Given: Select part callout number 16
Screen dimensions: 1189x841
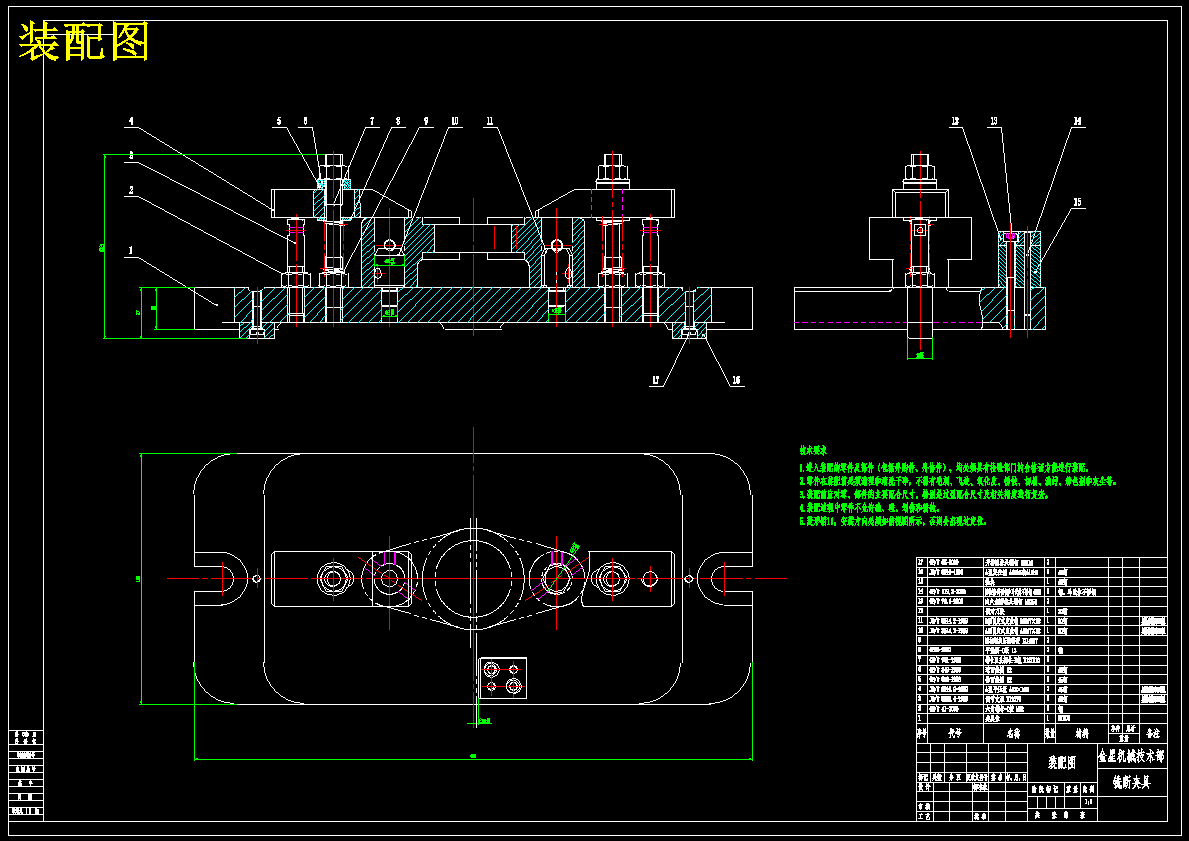Looking at the screenshot, I should (x=736, y=381).
